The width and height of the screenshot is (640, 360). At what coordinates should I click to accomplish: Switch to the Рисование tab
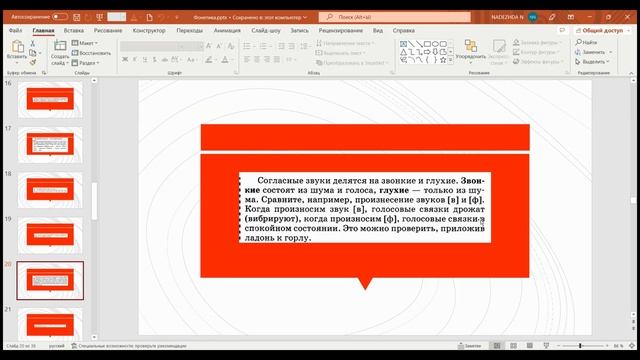(108, 31)
